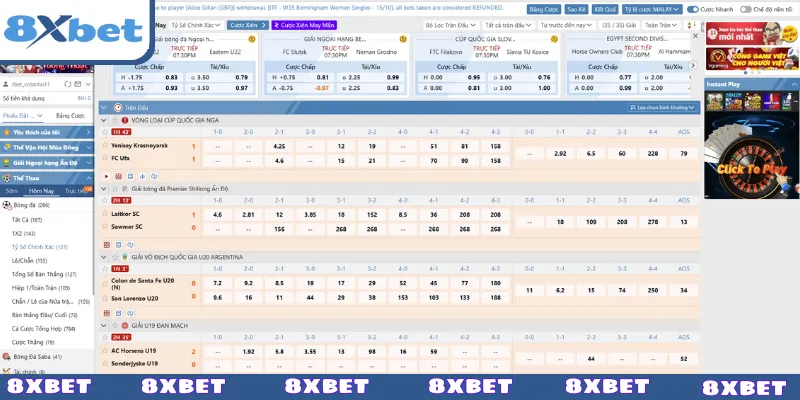This screenshot has width=800, height=400.
Task: Click the user avatar icon
Action: [6, 84]
